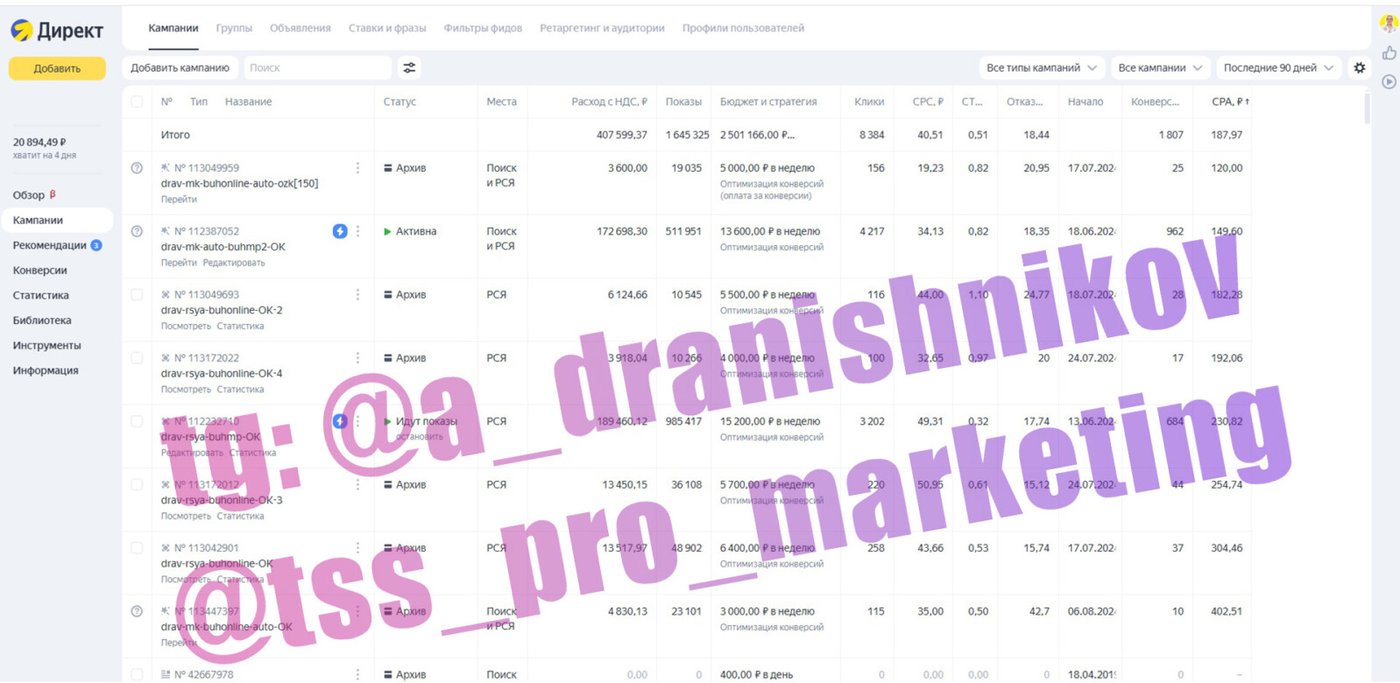The image size is (1400, 683).
Task: Check the box for drav-rsya-buhmp-OK
Action: tap(137, 421)
